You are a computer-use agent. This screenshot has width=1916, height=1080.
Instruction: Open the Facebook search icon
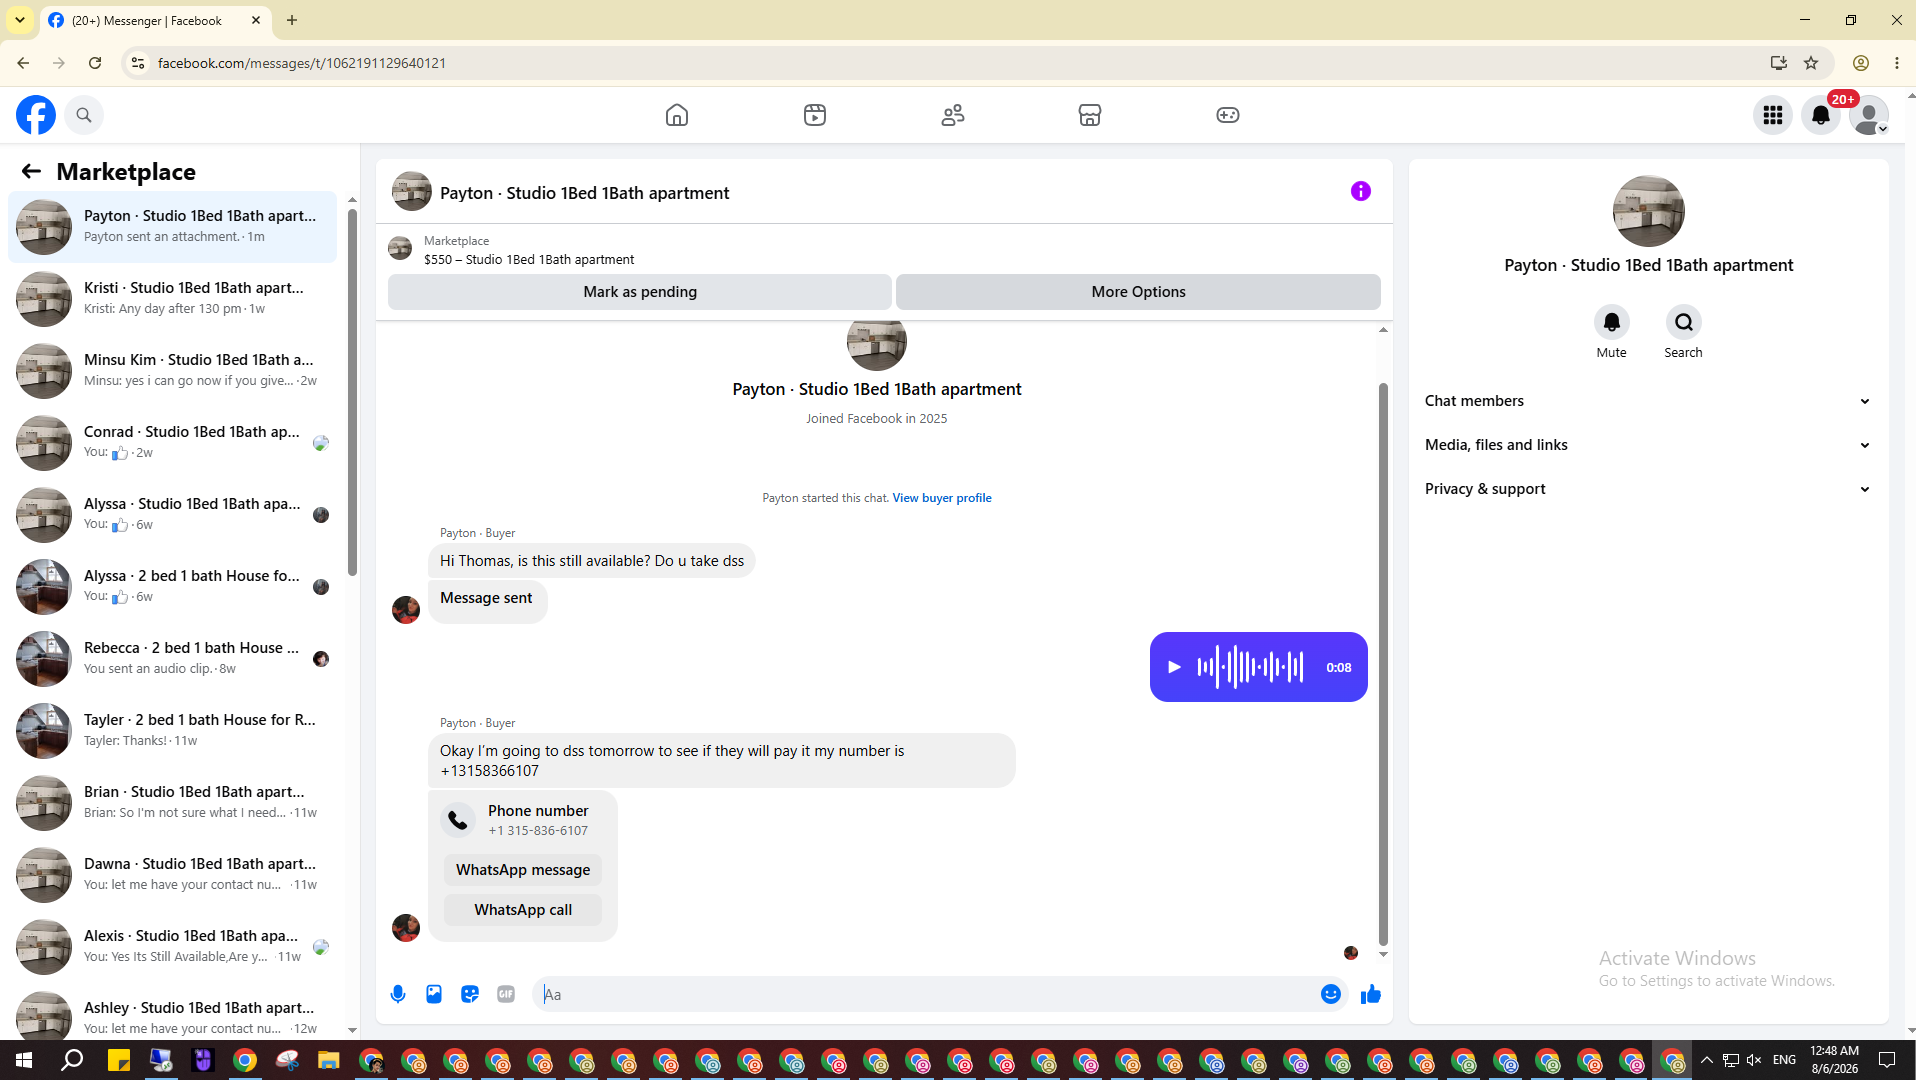point(84,115)
